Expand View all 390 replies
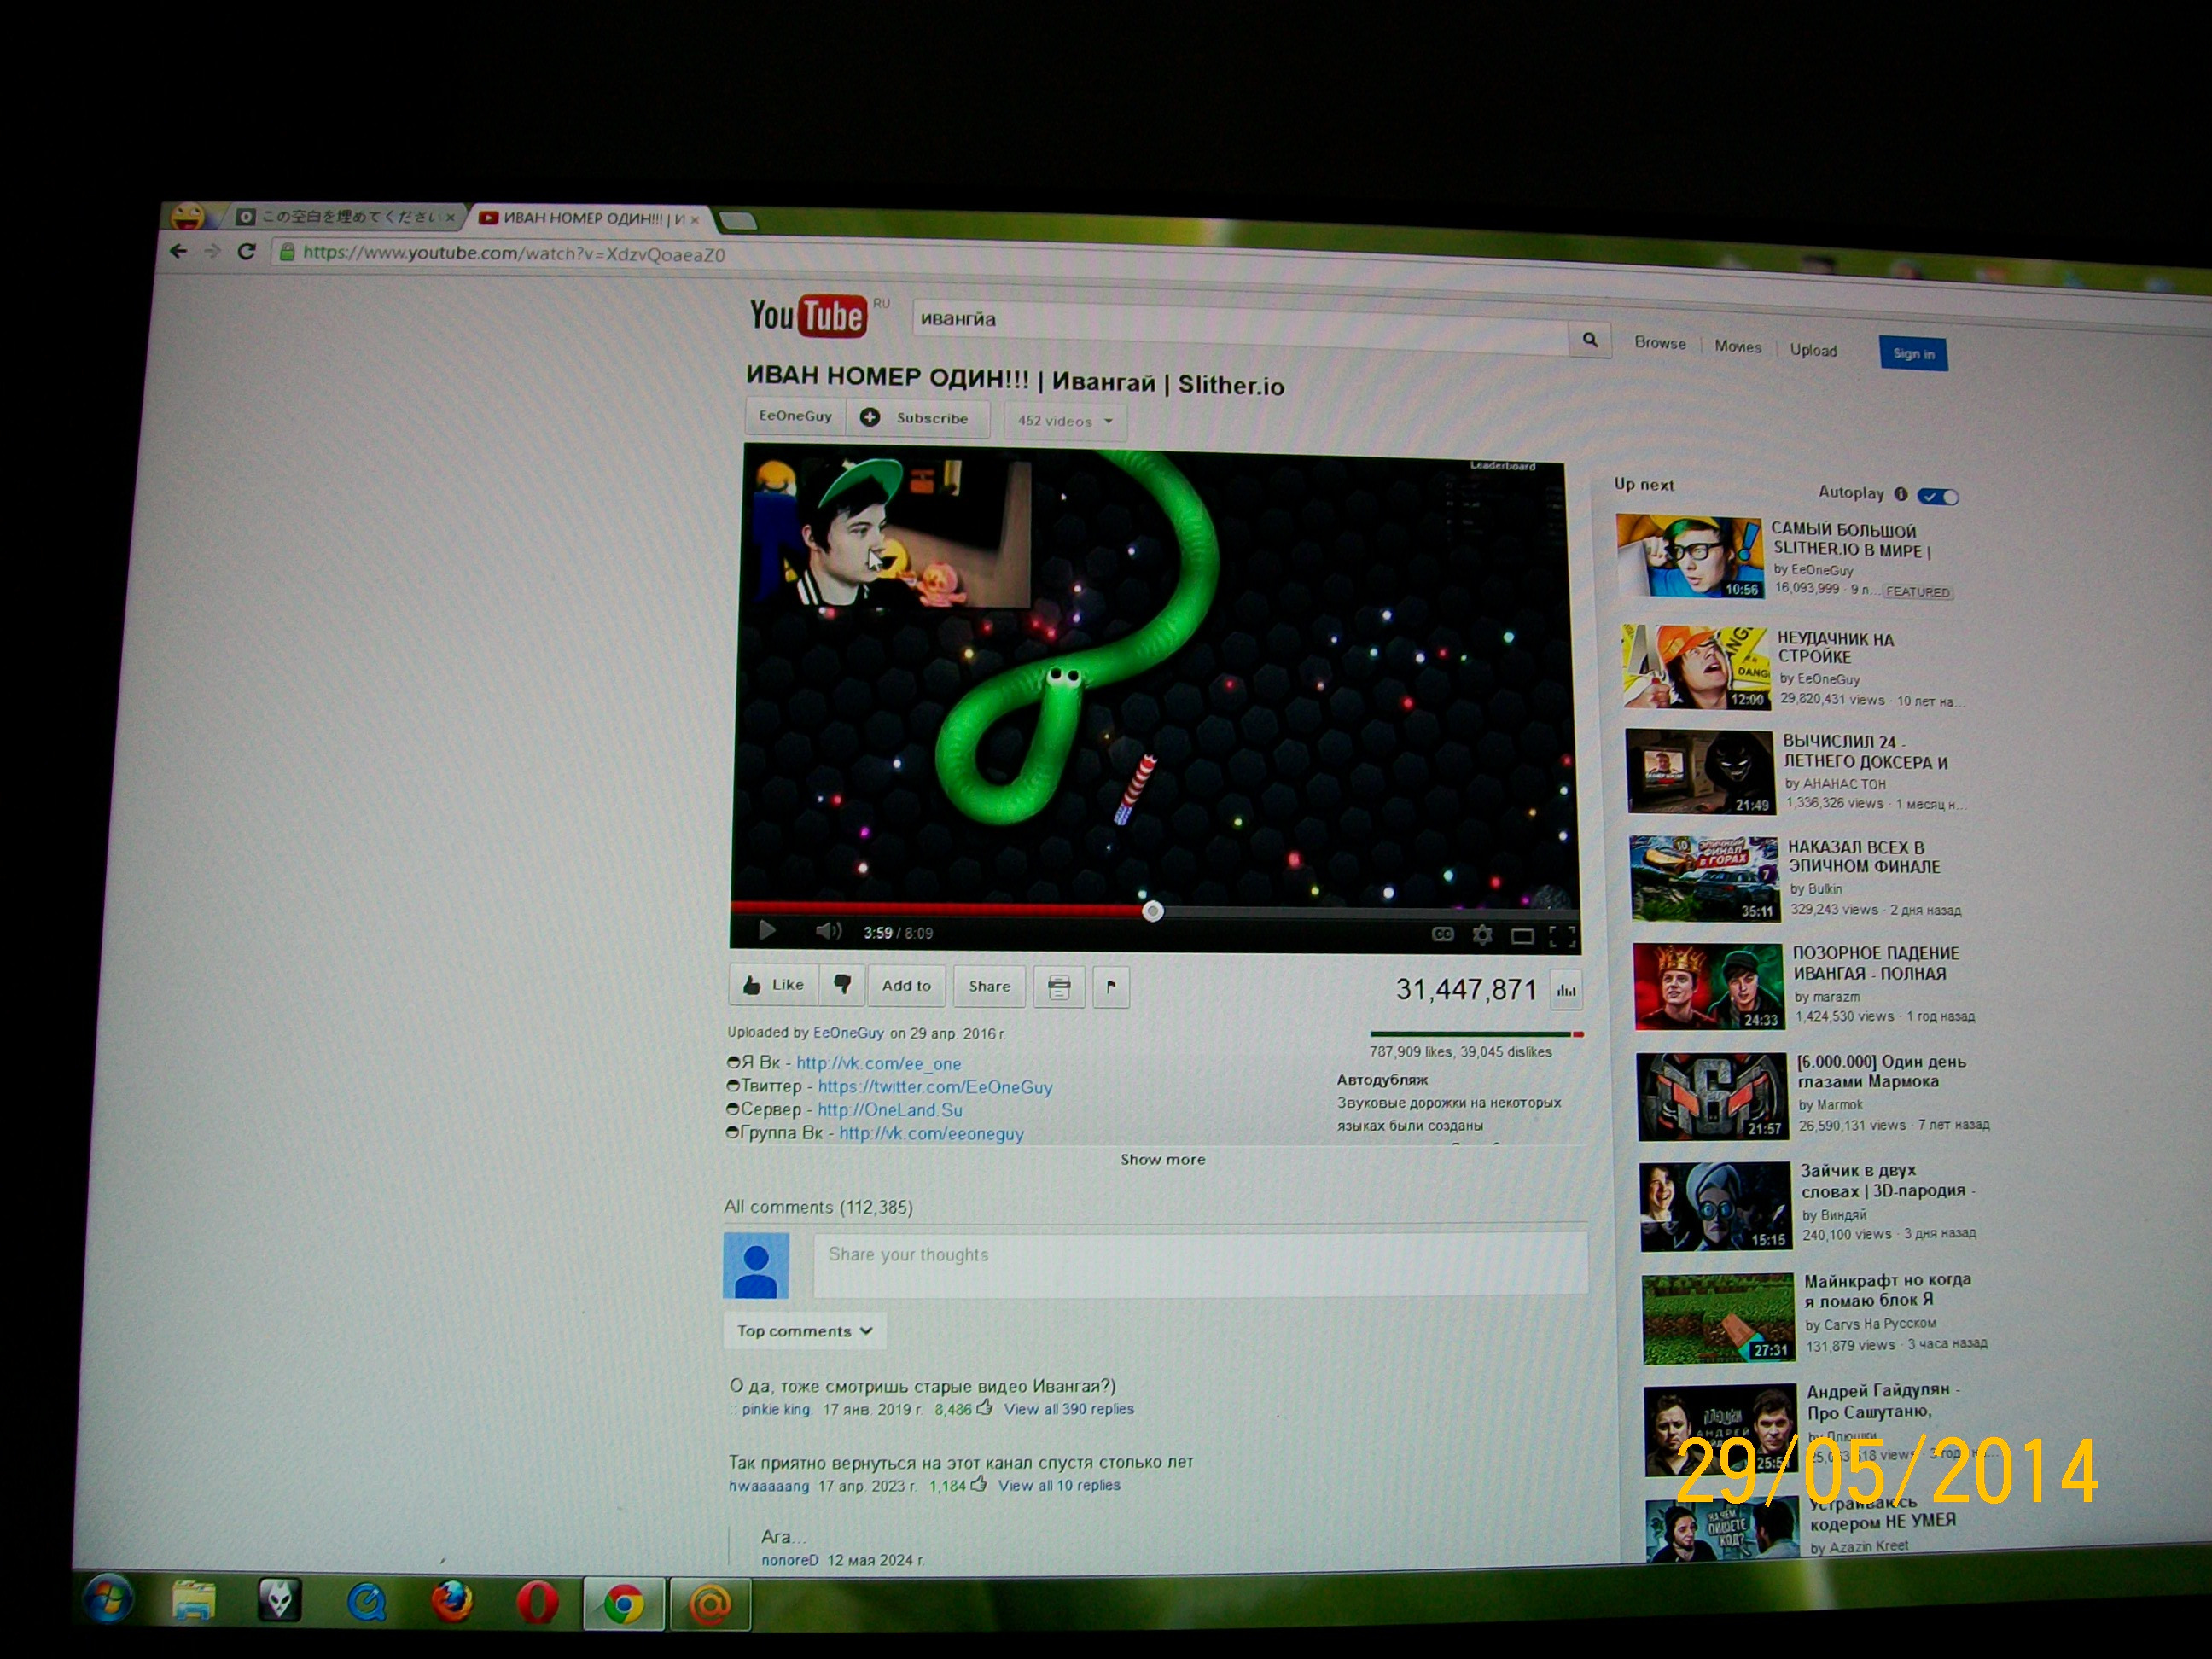 (1069, 1409)
